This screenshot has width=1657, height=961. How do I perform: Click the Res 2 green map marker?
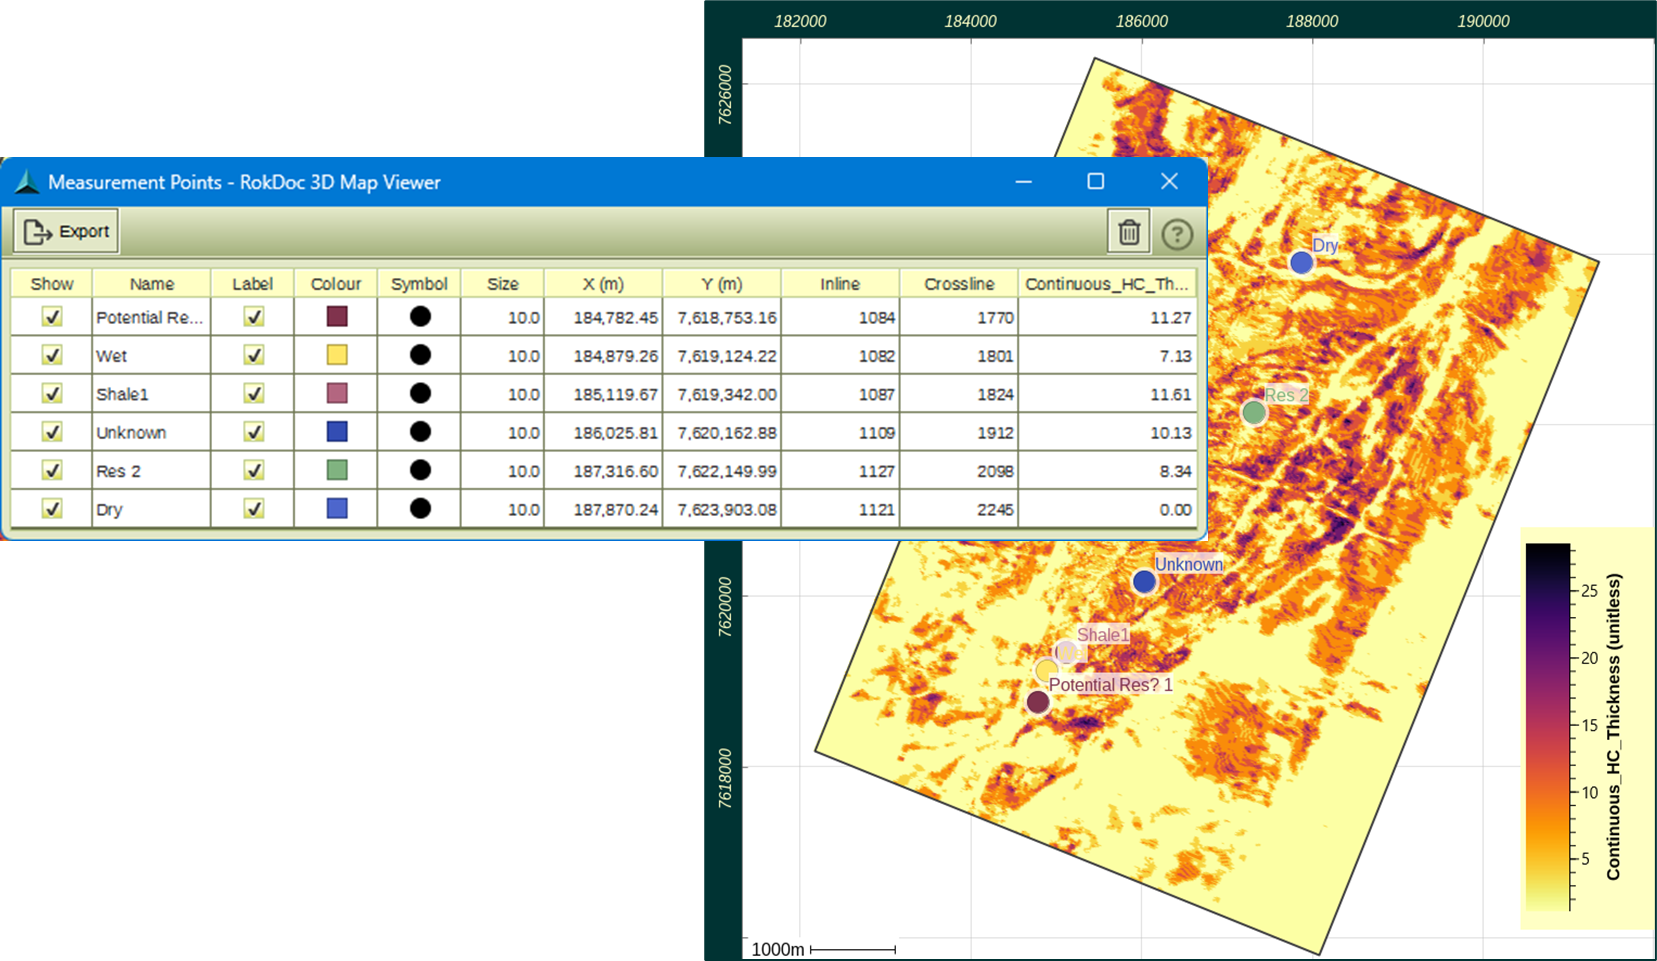(1254, 412)
